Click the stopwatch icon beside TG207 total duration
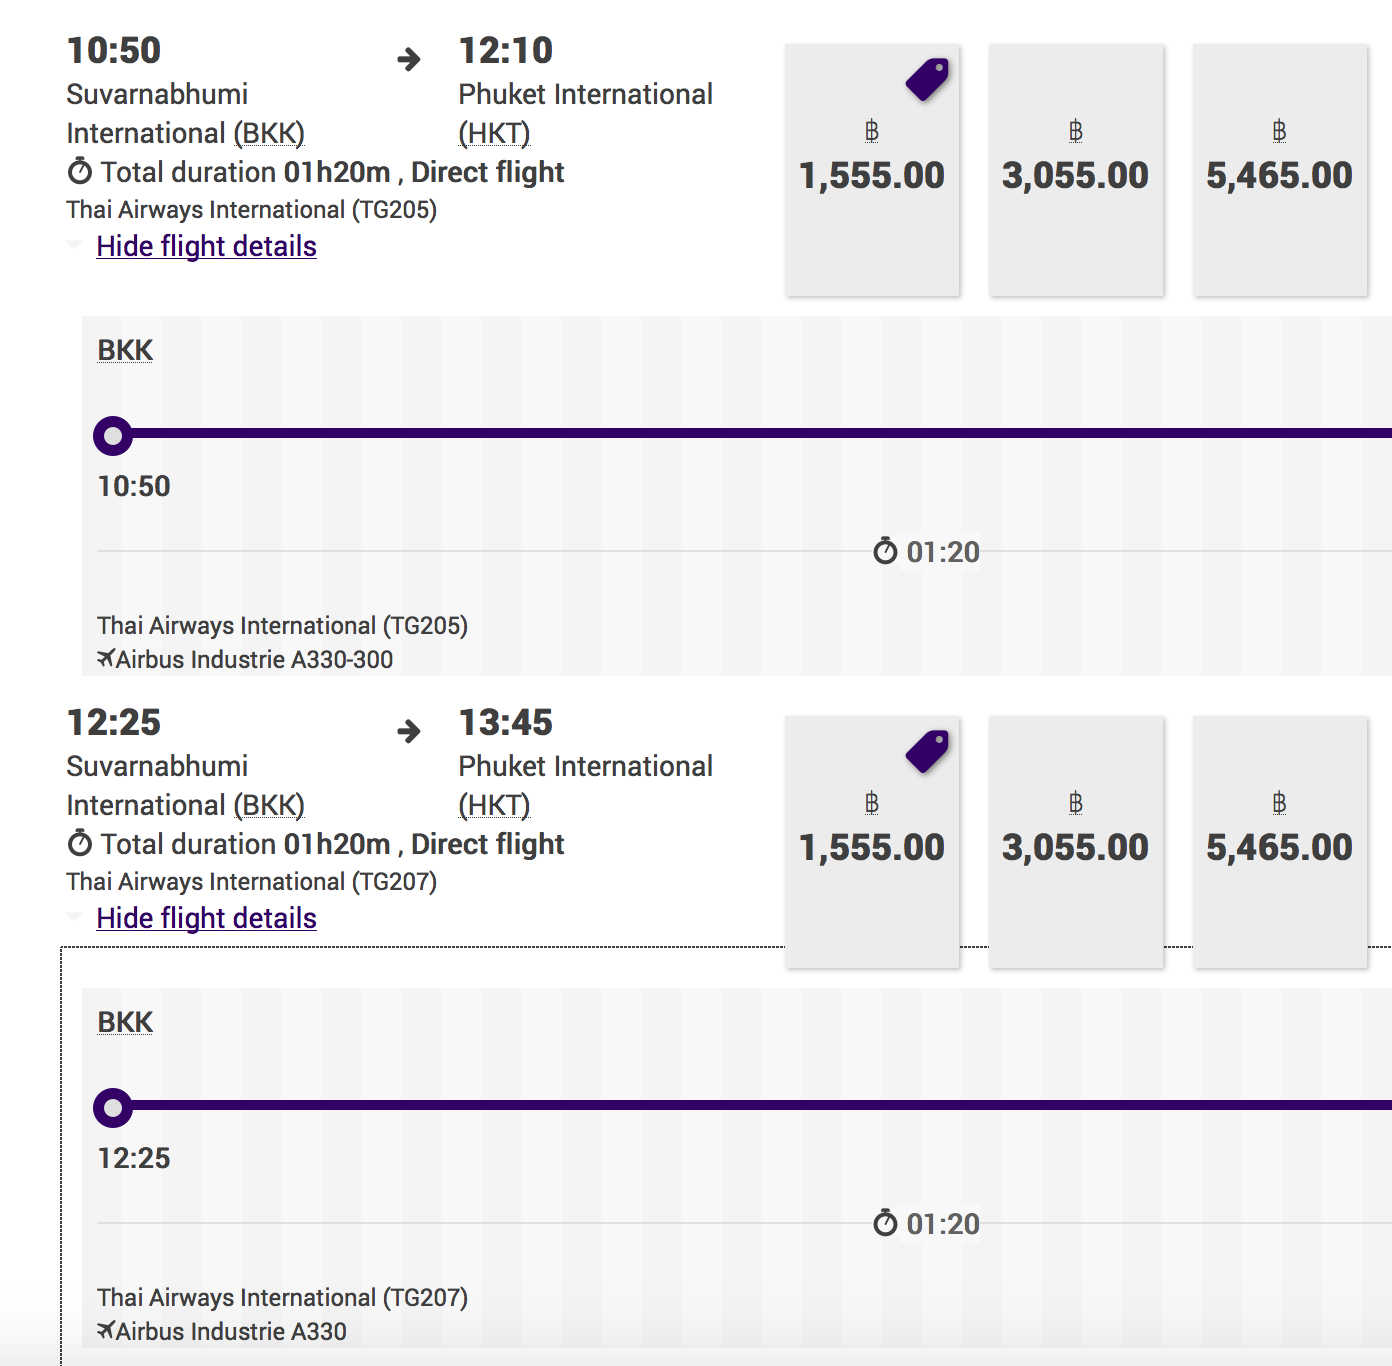Image resolution: width=1392 pixels, height=1366 pixels. (80, 843)
